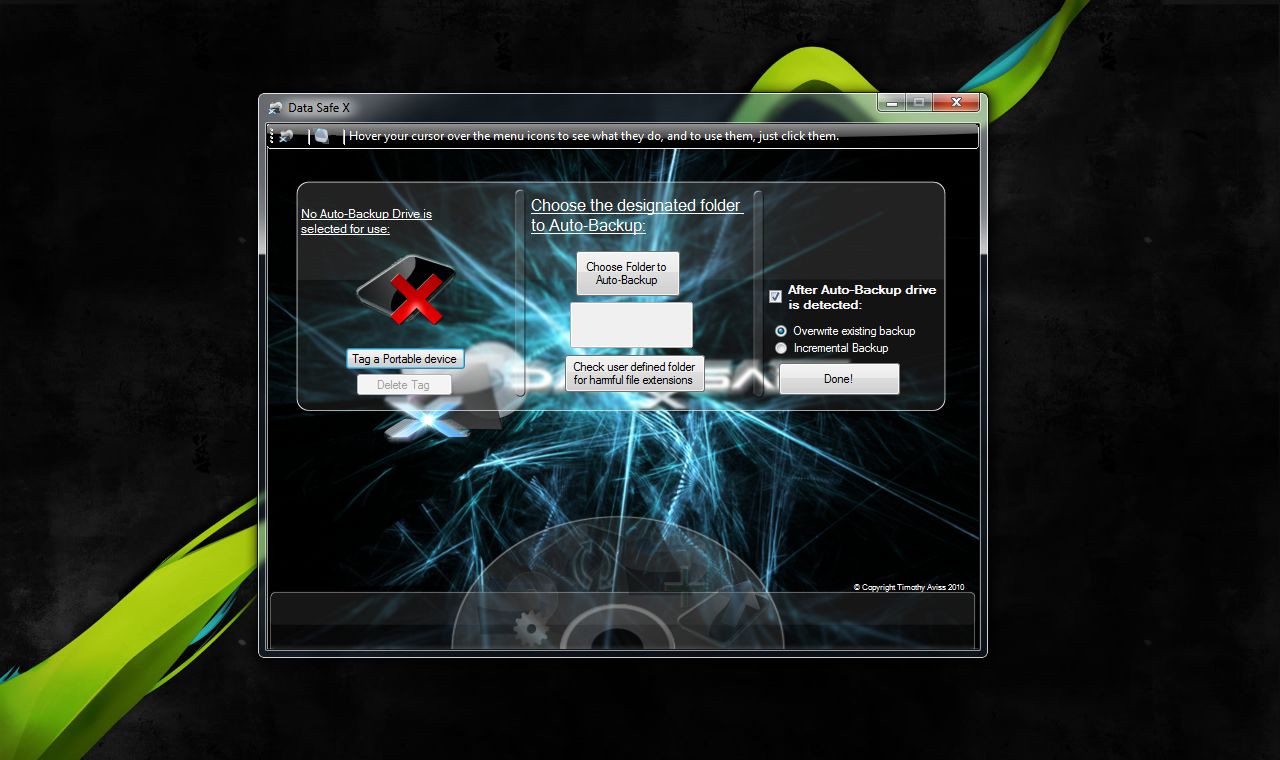Click the Done! button

839,379
